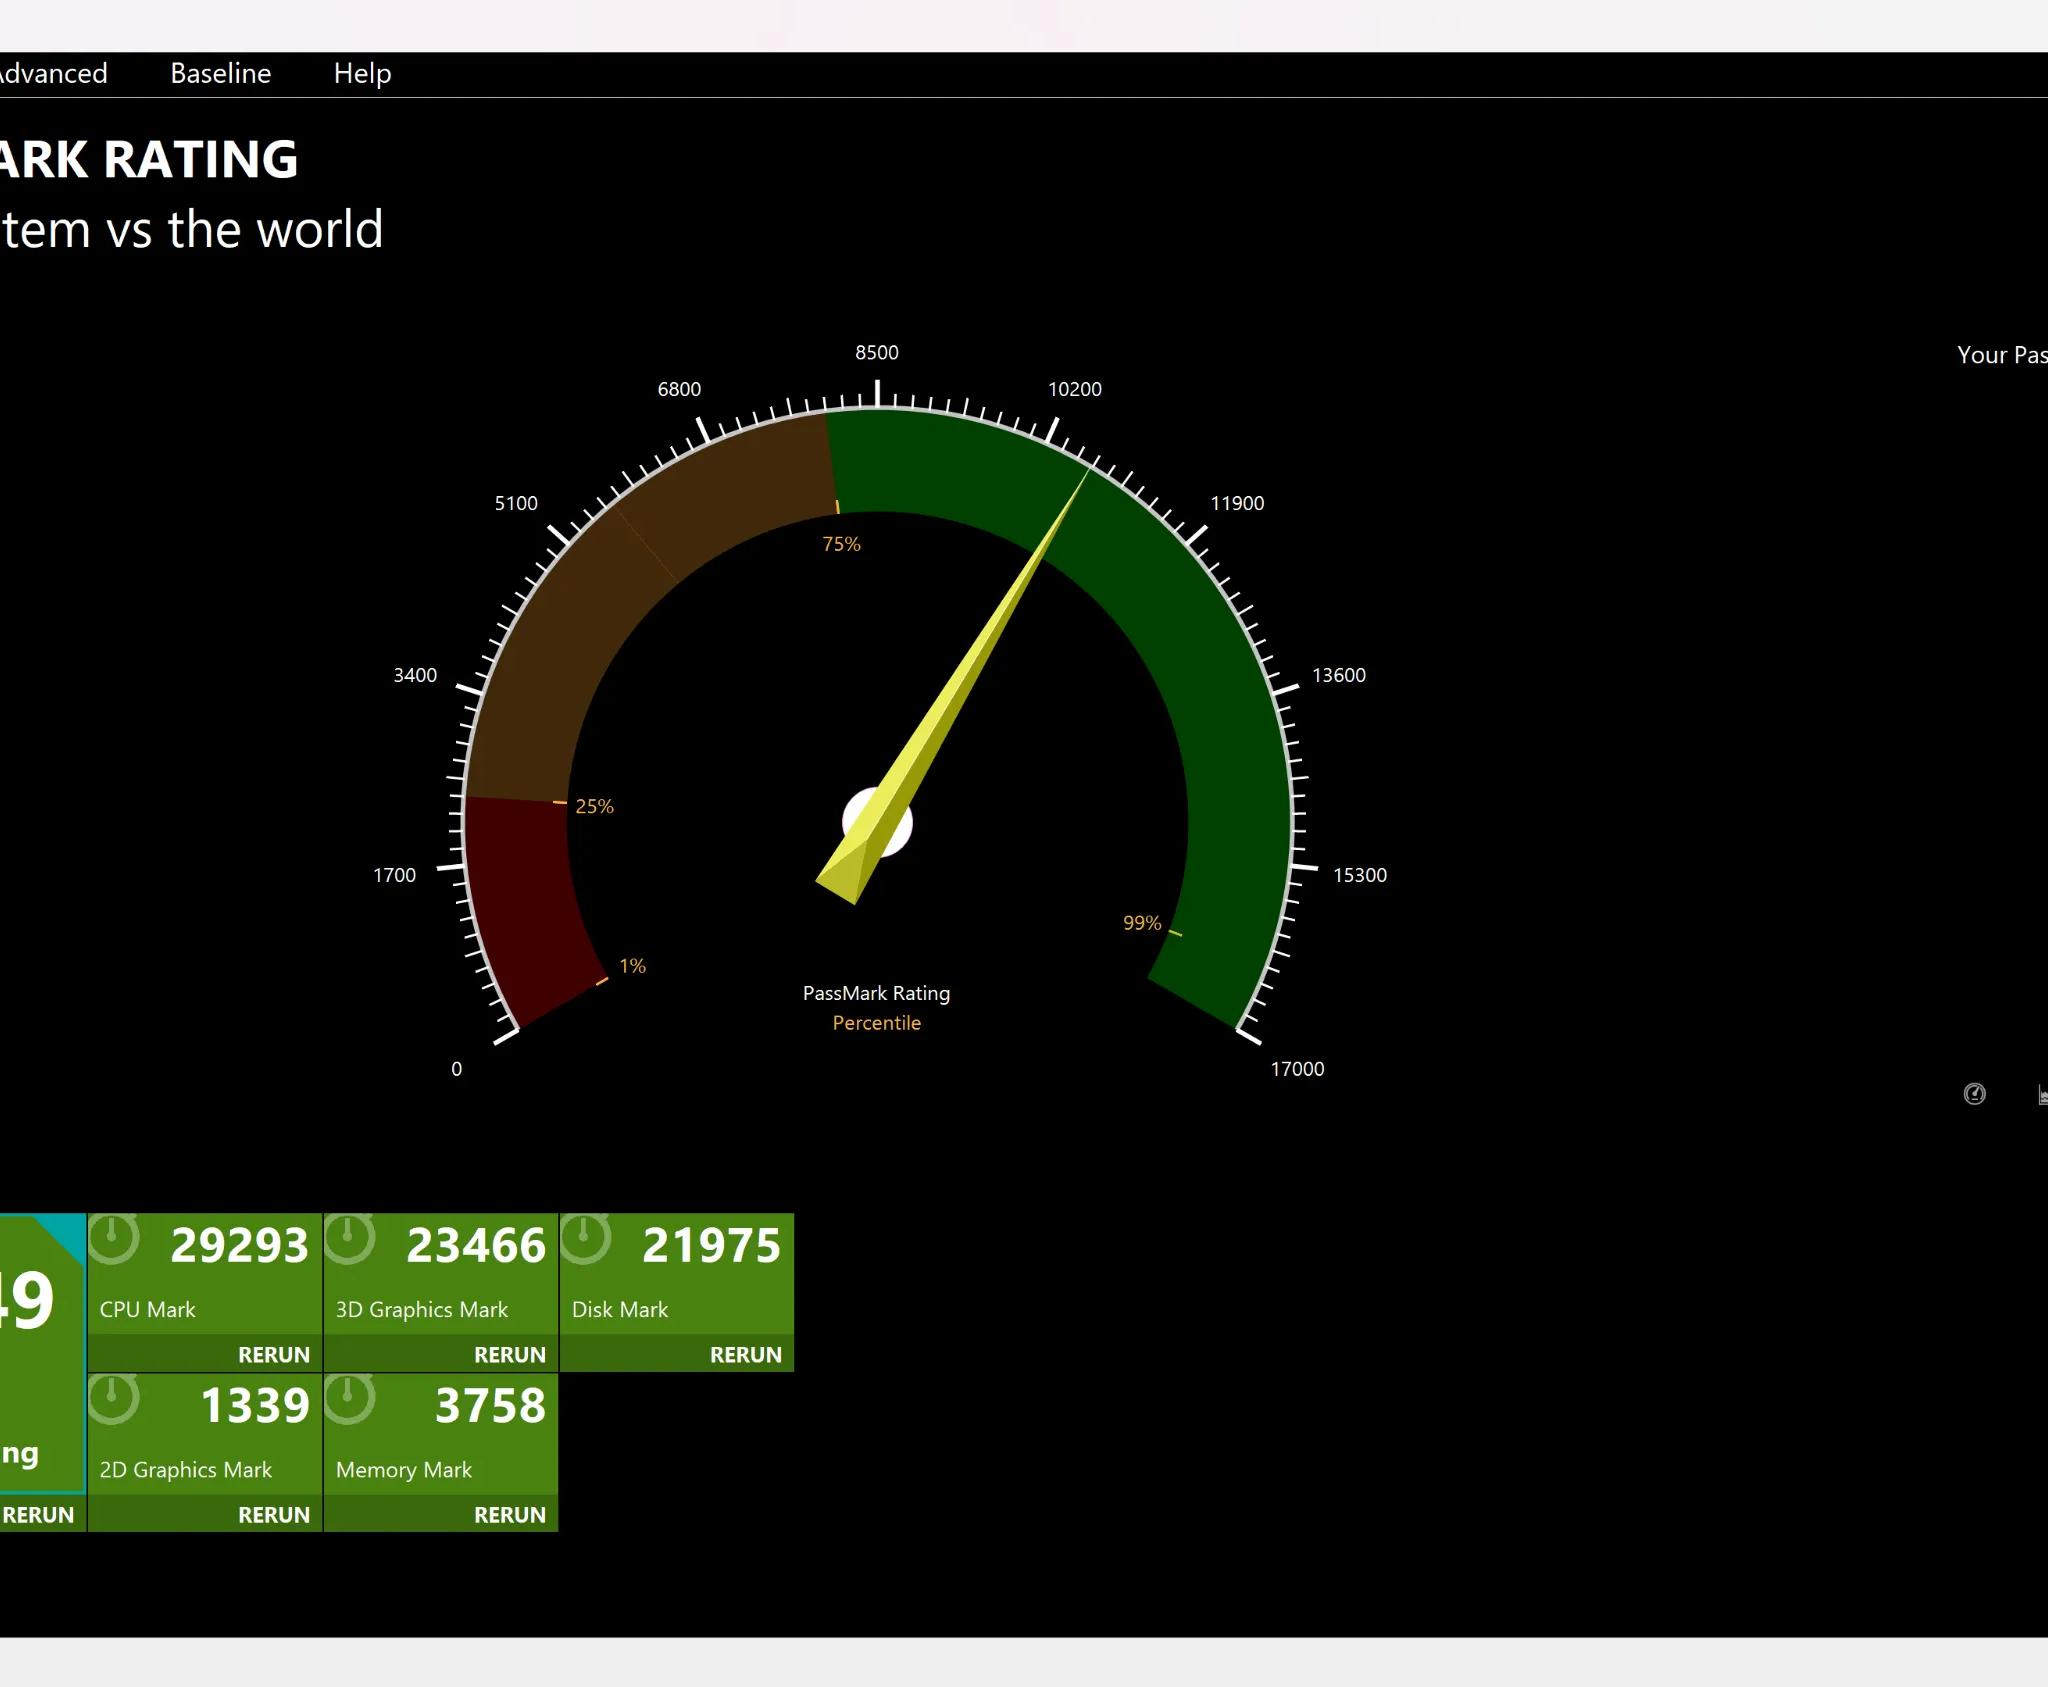Viewport: 2048px width, 1687px height.
Task: Click the "2D Graphics Mark" label
Action: tap(186, 1470)
